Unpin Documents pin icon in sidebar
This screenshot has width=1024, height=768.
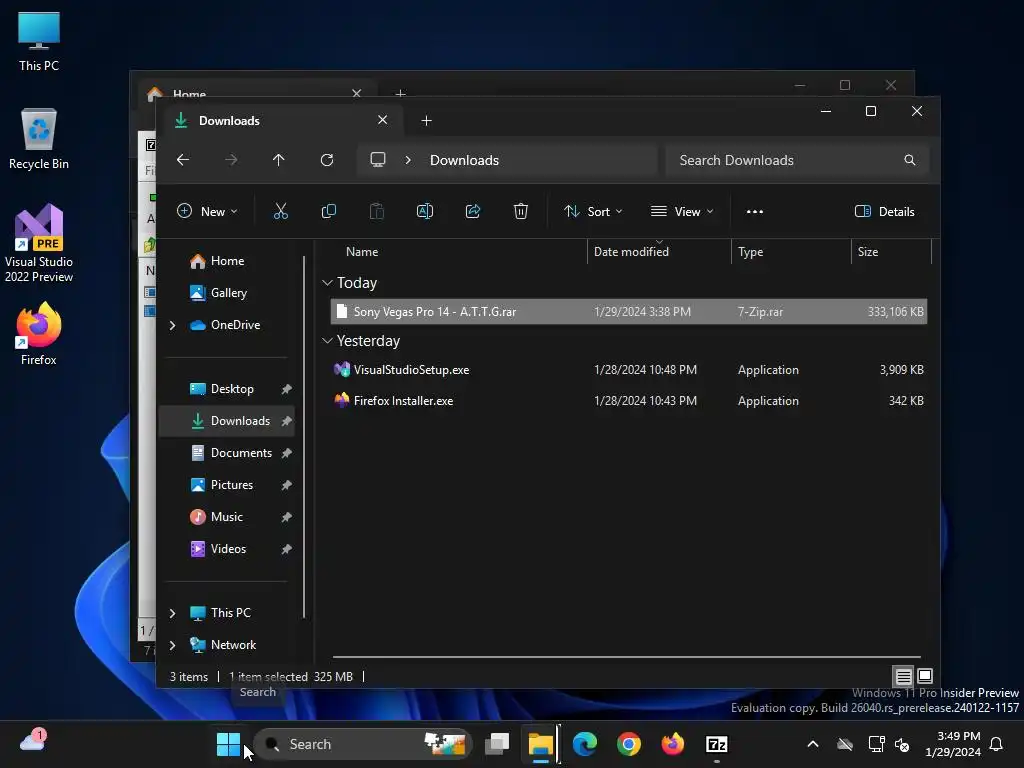pyautogui.click(x=286, y=453)
